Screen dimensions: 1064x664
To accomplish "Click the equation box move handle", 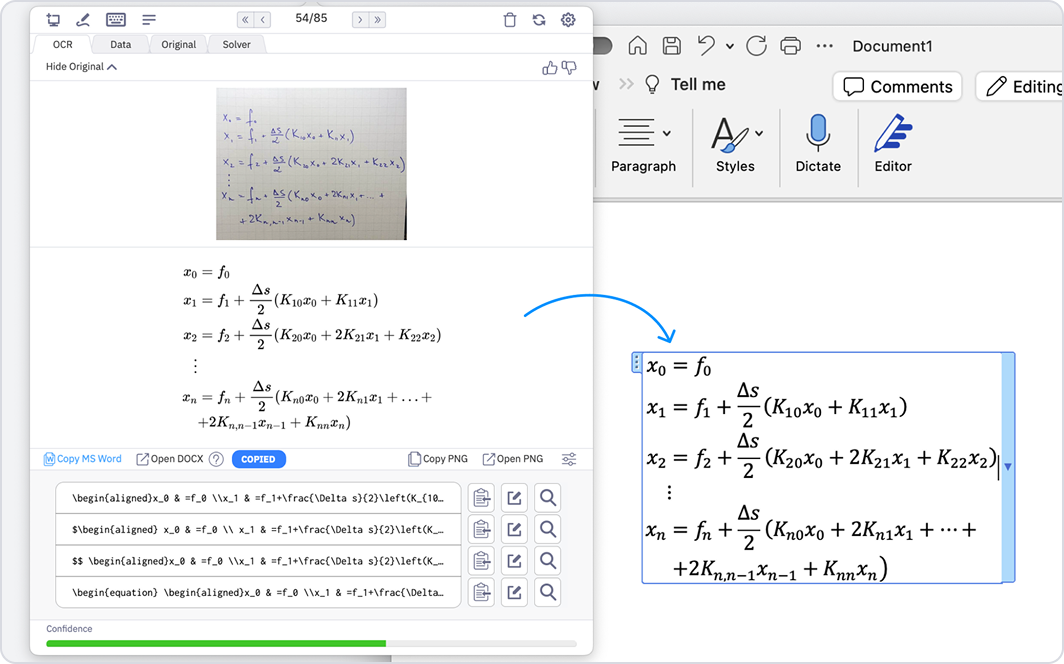I will (636, 363).
